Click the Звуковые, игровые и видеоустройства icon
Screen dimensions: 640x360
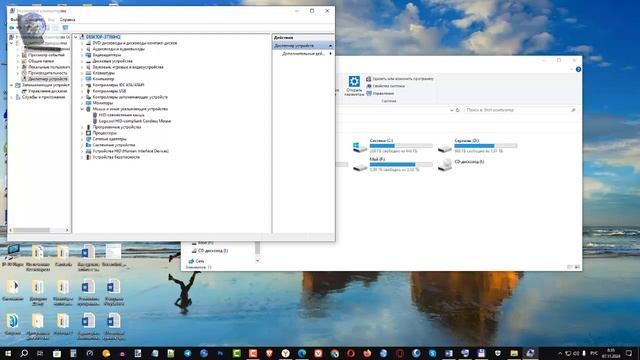coord(88,67)
